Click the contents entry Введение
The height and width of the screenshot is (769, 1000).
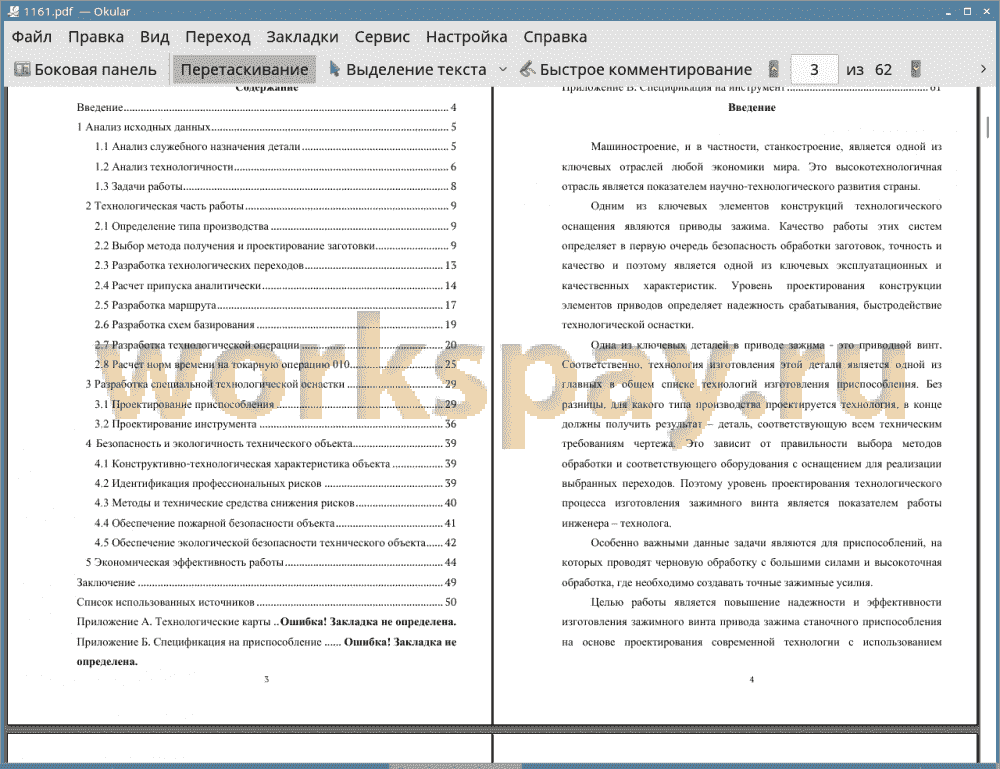tap(267, 108)
